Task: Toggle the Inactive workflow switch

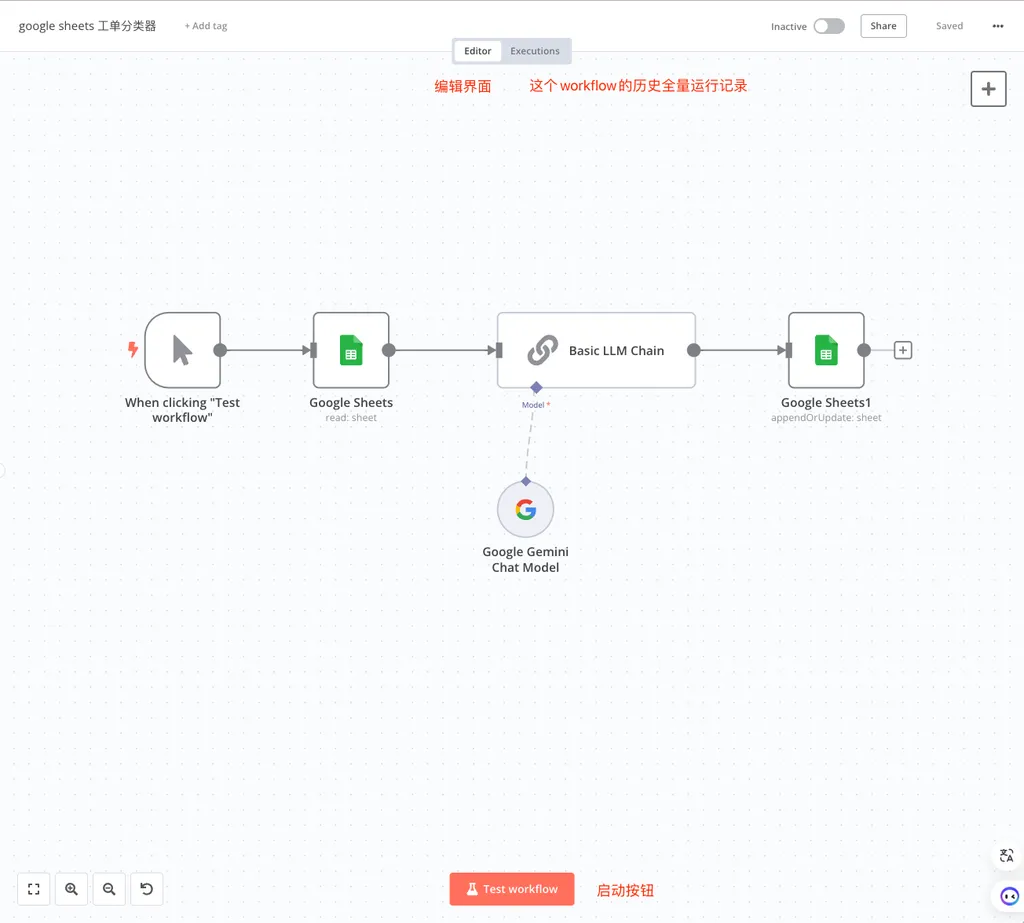Action: pyautogui.click(x=828, y=26)
